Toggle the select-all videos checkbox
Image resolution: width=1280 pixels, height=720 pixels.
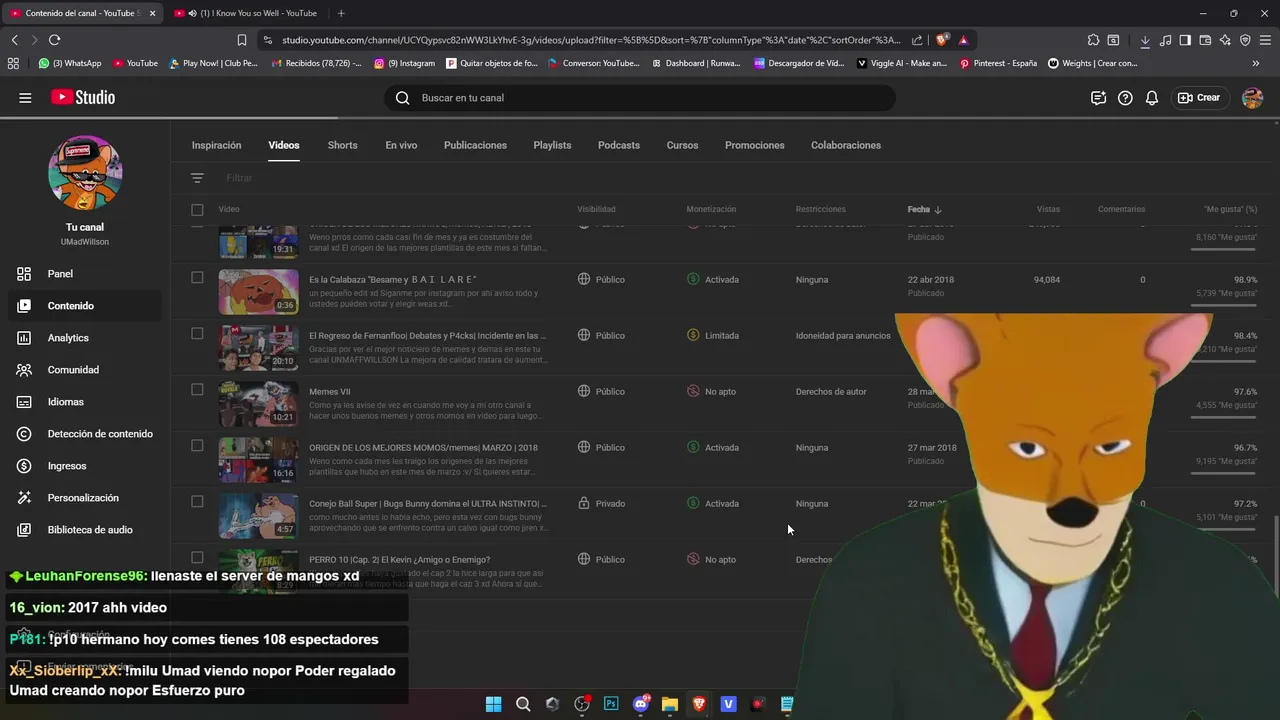click(197, 210)
